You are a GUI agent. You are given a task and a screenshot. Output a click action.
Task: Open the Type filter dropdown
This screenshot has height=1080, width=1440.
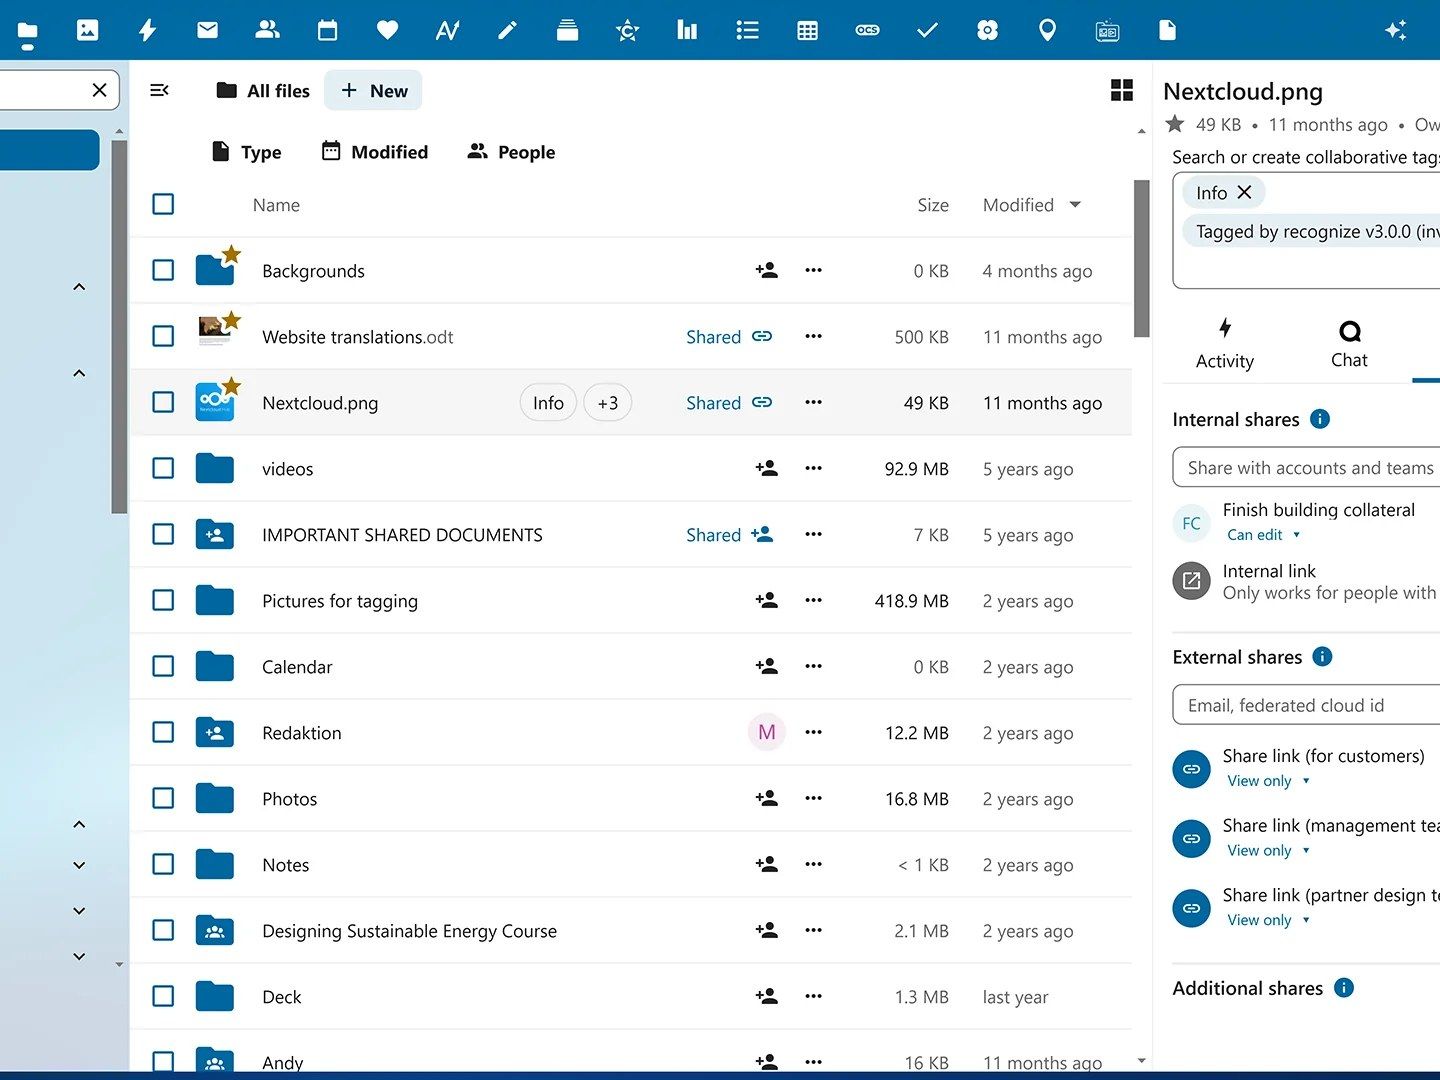click(x=247, y=152)
